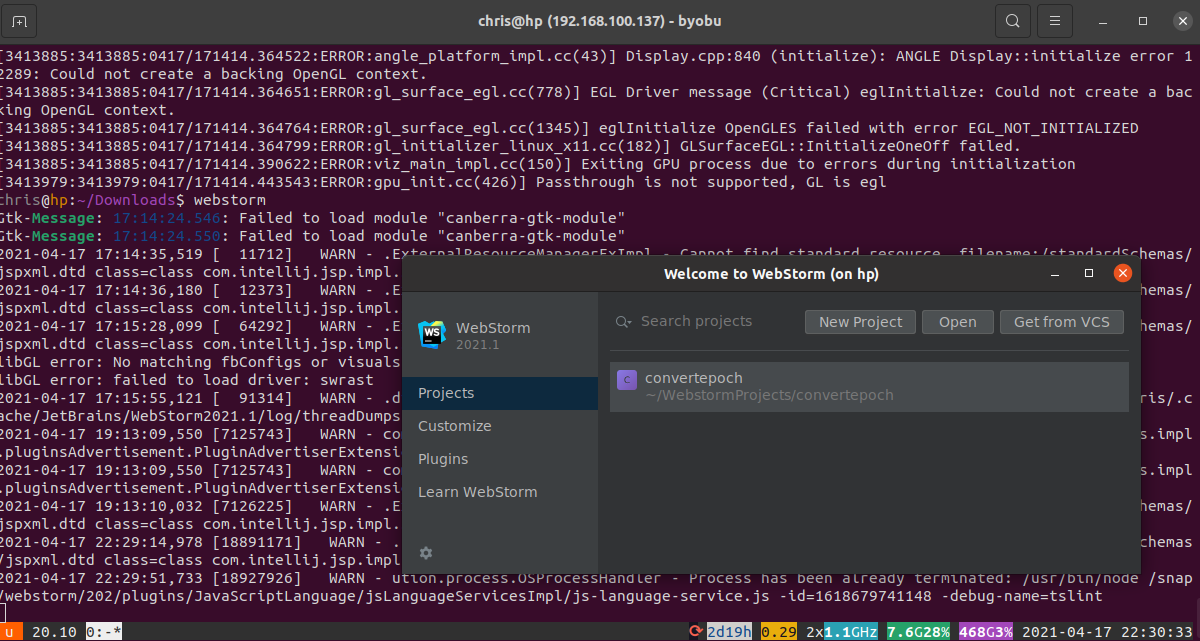
Task: Start a New Project
Action: [859, 321]
